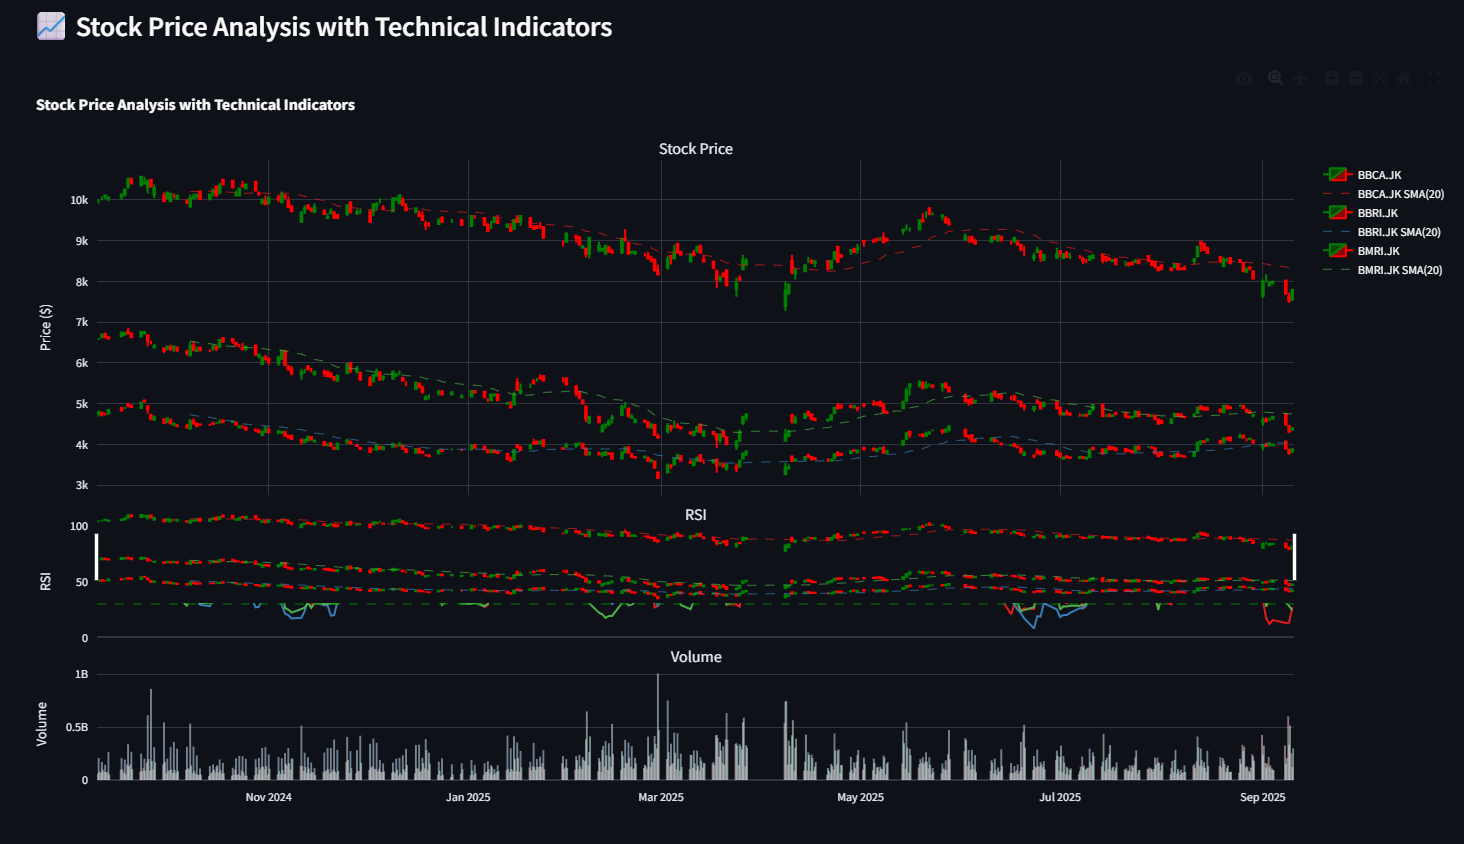Toggle the BBCA.JK SMA(20) legend entry

tap(1384, 194)
